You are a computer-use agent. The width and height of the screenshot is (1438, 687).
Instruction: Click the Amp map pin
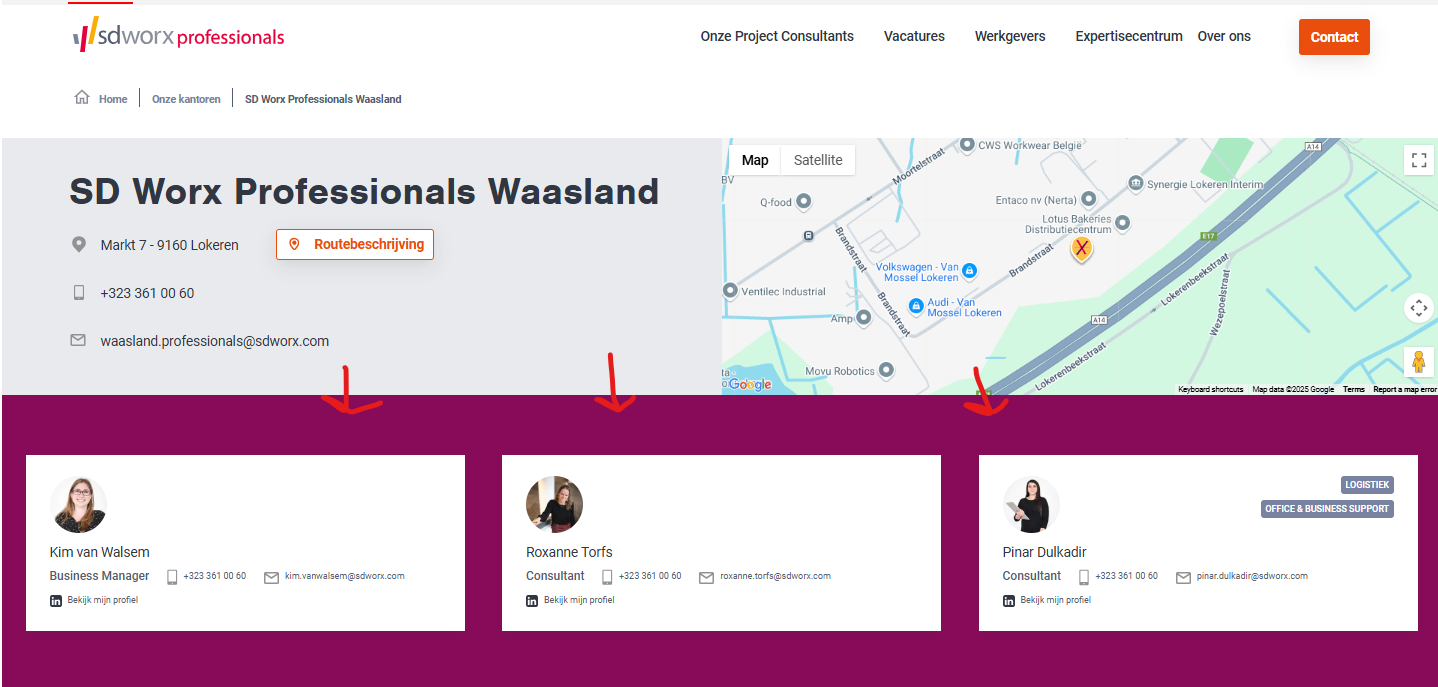coord(864,318)
